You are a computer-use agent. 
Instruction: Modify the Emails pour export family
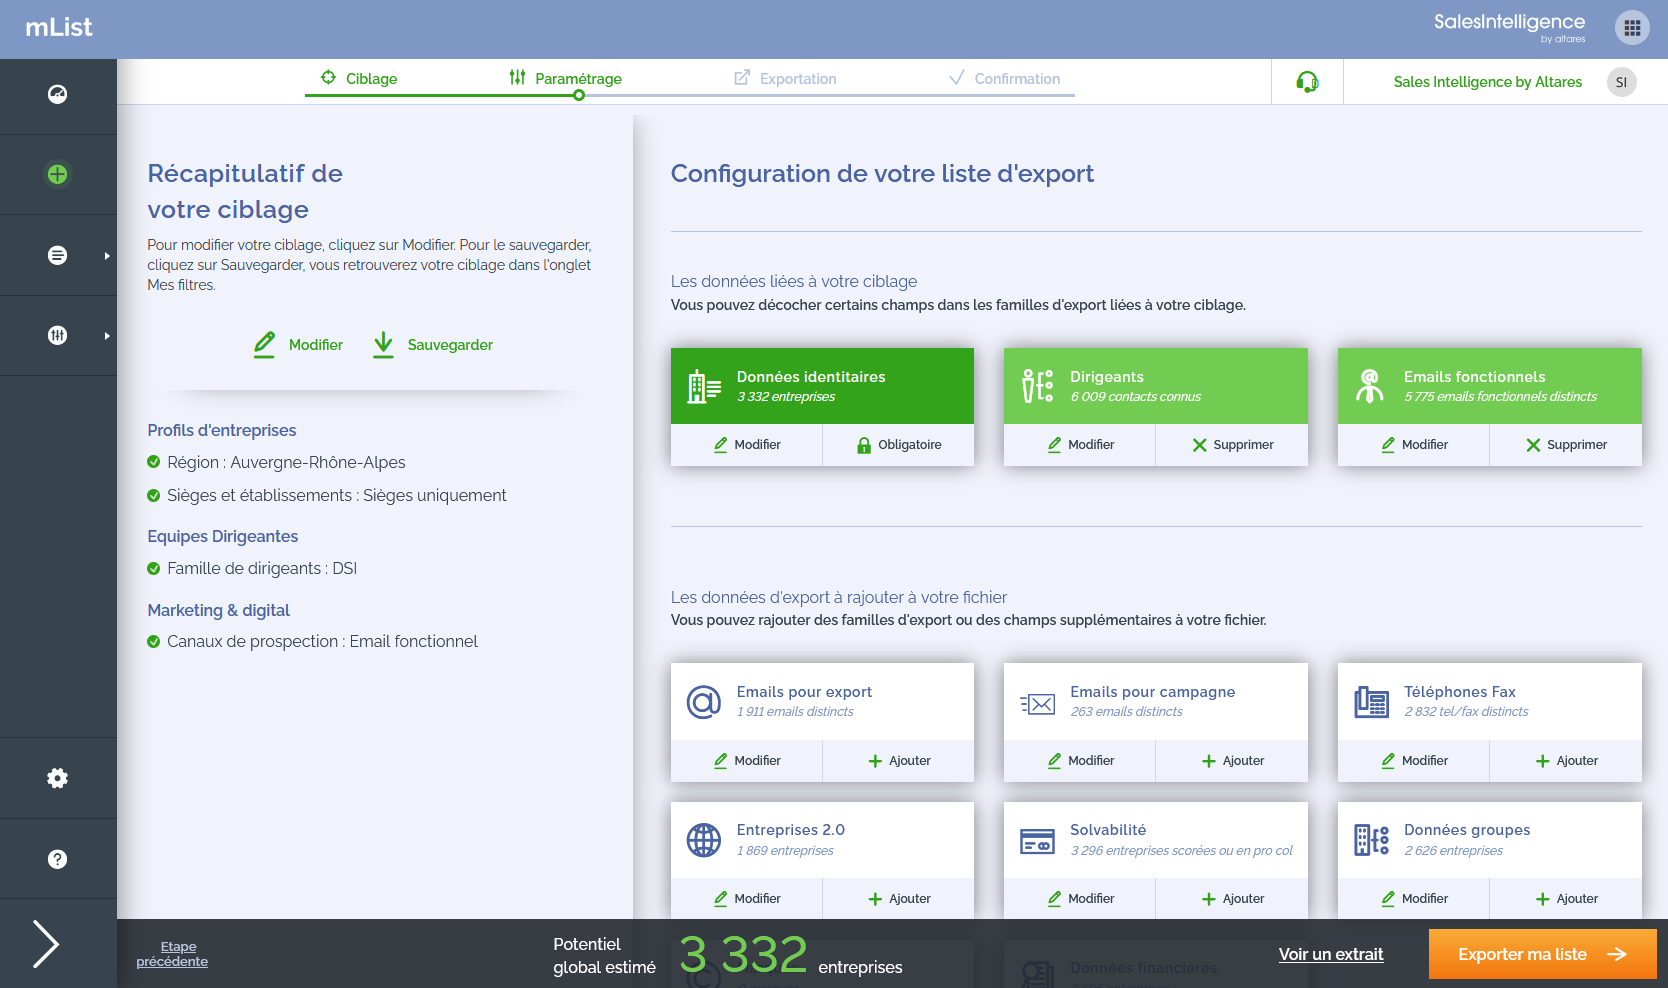click(747, 761)
